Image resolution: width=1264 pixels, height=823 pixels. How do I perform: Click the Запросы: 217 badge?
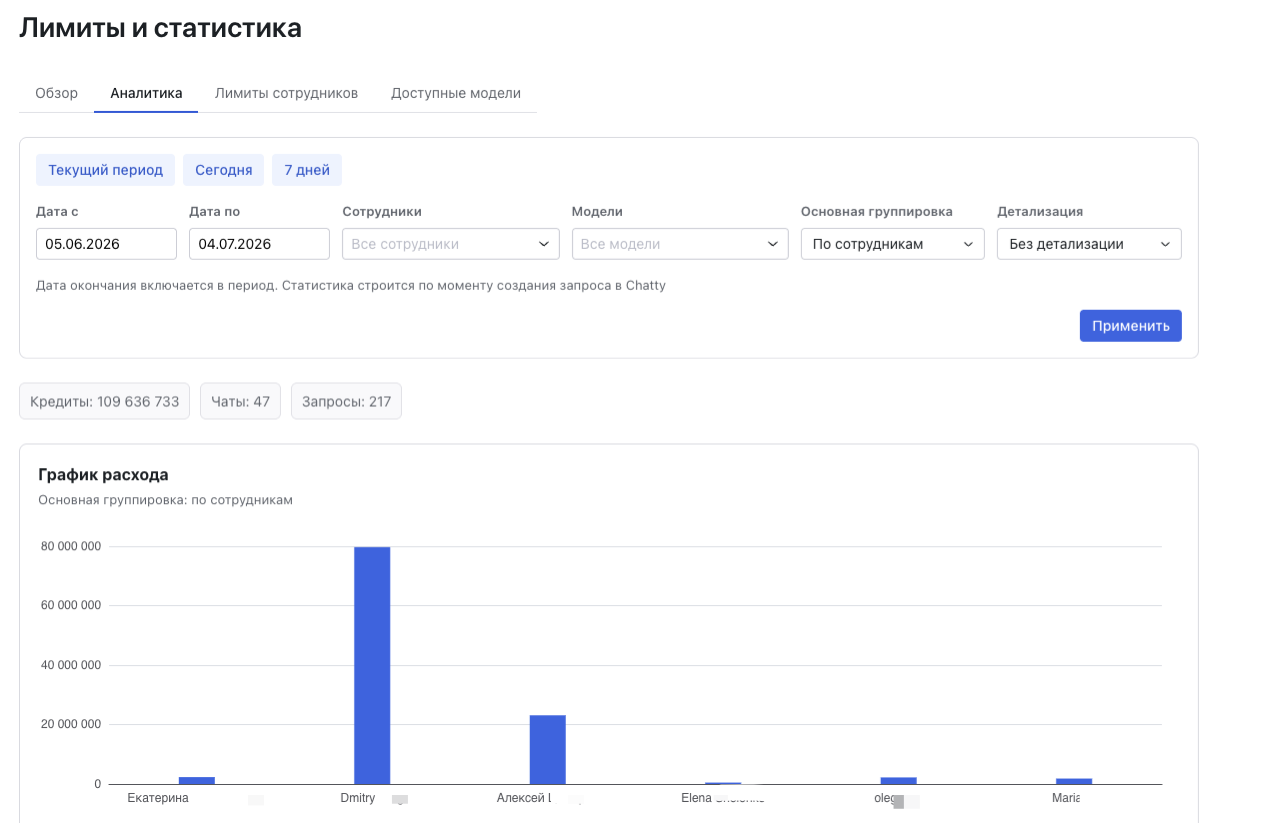click(x=346, y=401)
